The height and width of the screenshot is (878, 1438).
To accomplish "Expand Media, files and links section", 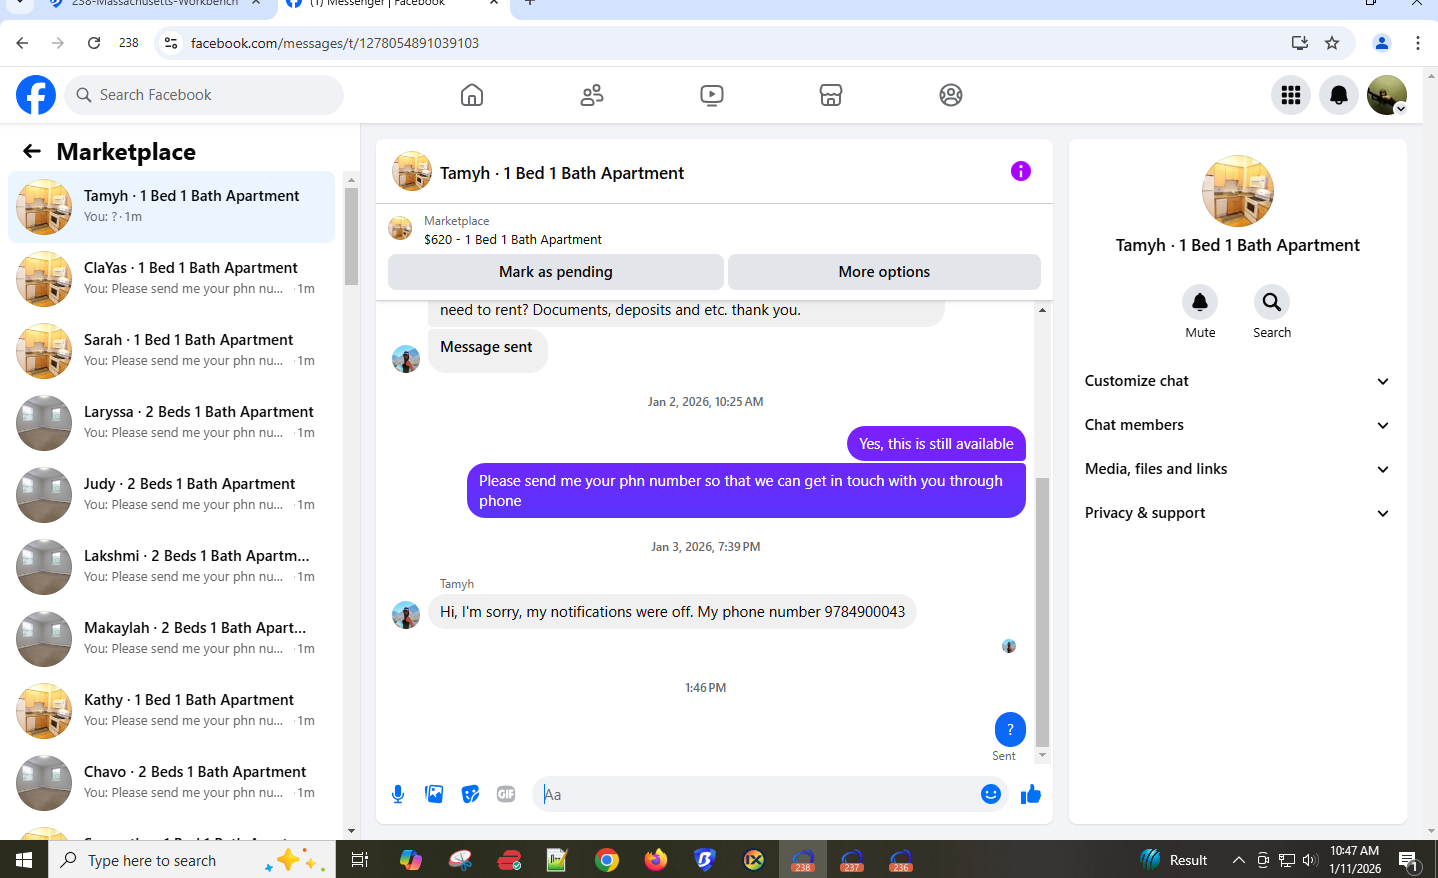I will (1237, 469).
